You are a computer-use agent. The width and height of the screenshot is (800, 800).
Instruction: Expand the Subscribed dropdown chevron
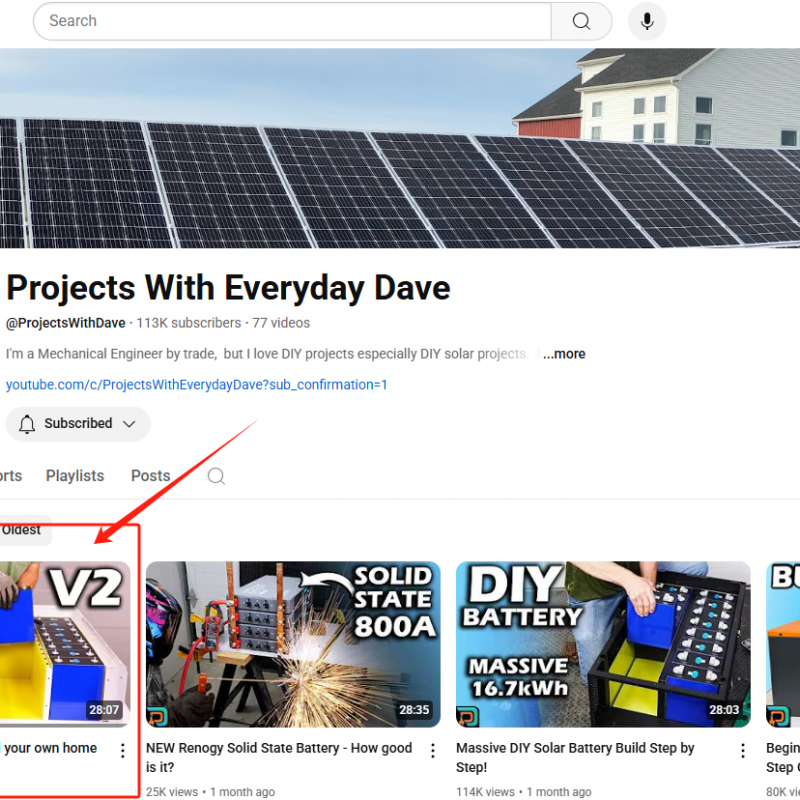tap(129, 424)
